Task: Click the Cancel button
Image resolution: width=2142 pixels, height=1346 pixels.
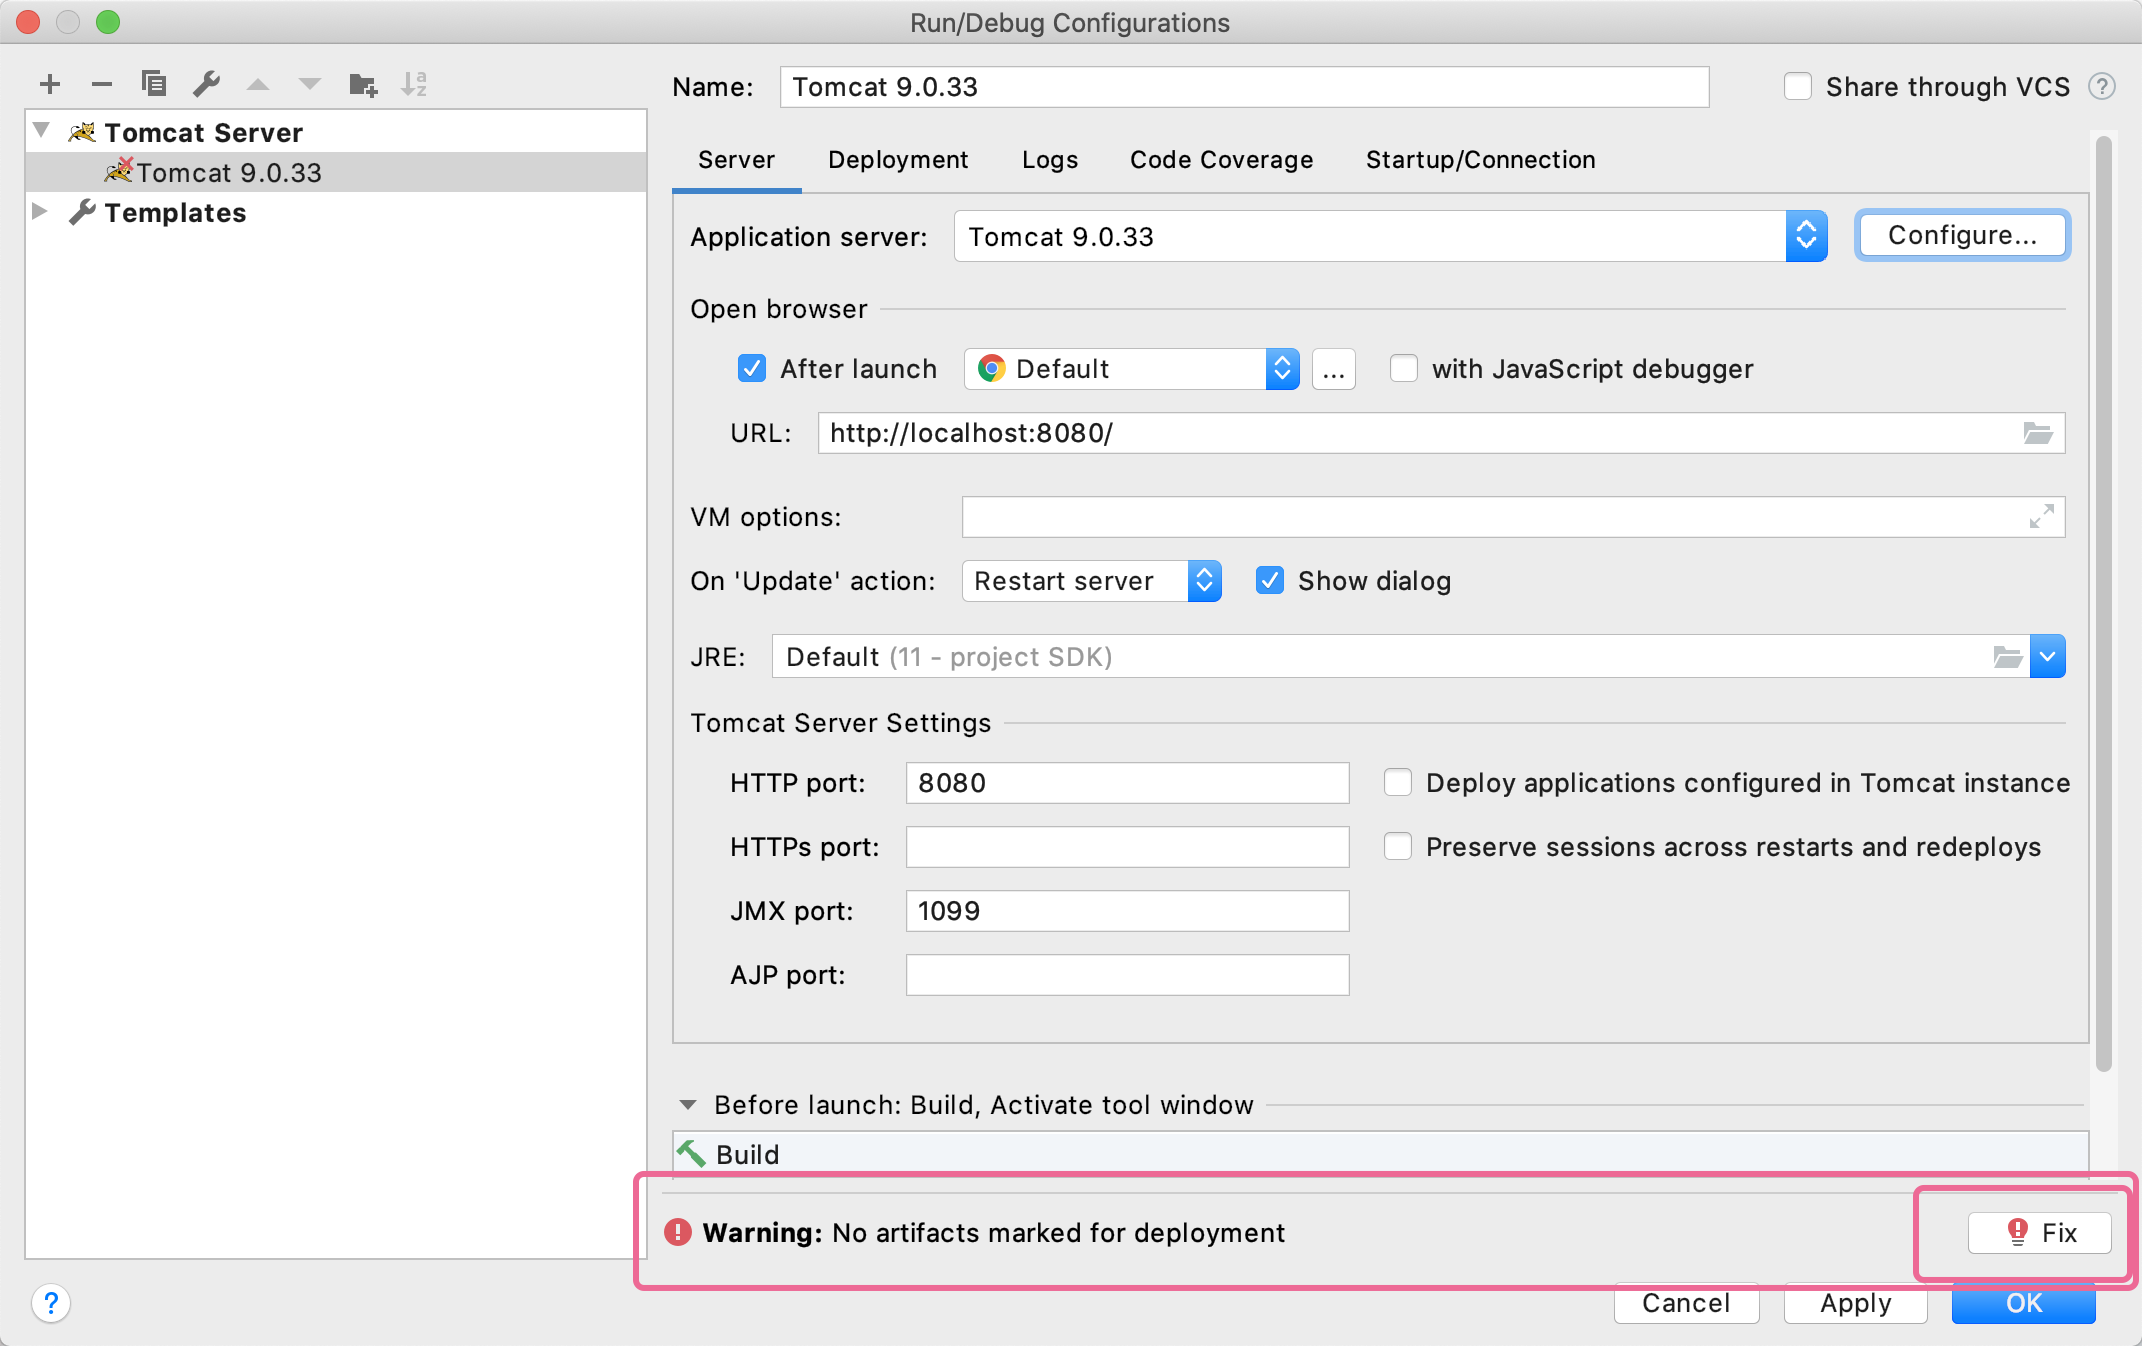Action: point(1686,1303)
